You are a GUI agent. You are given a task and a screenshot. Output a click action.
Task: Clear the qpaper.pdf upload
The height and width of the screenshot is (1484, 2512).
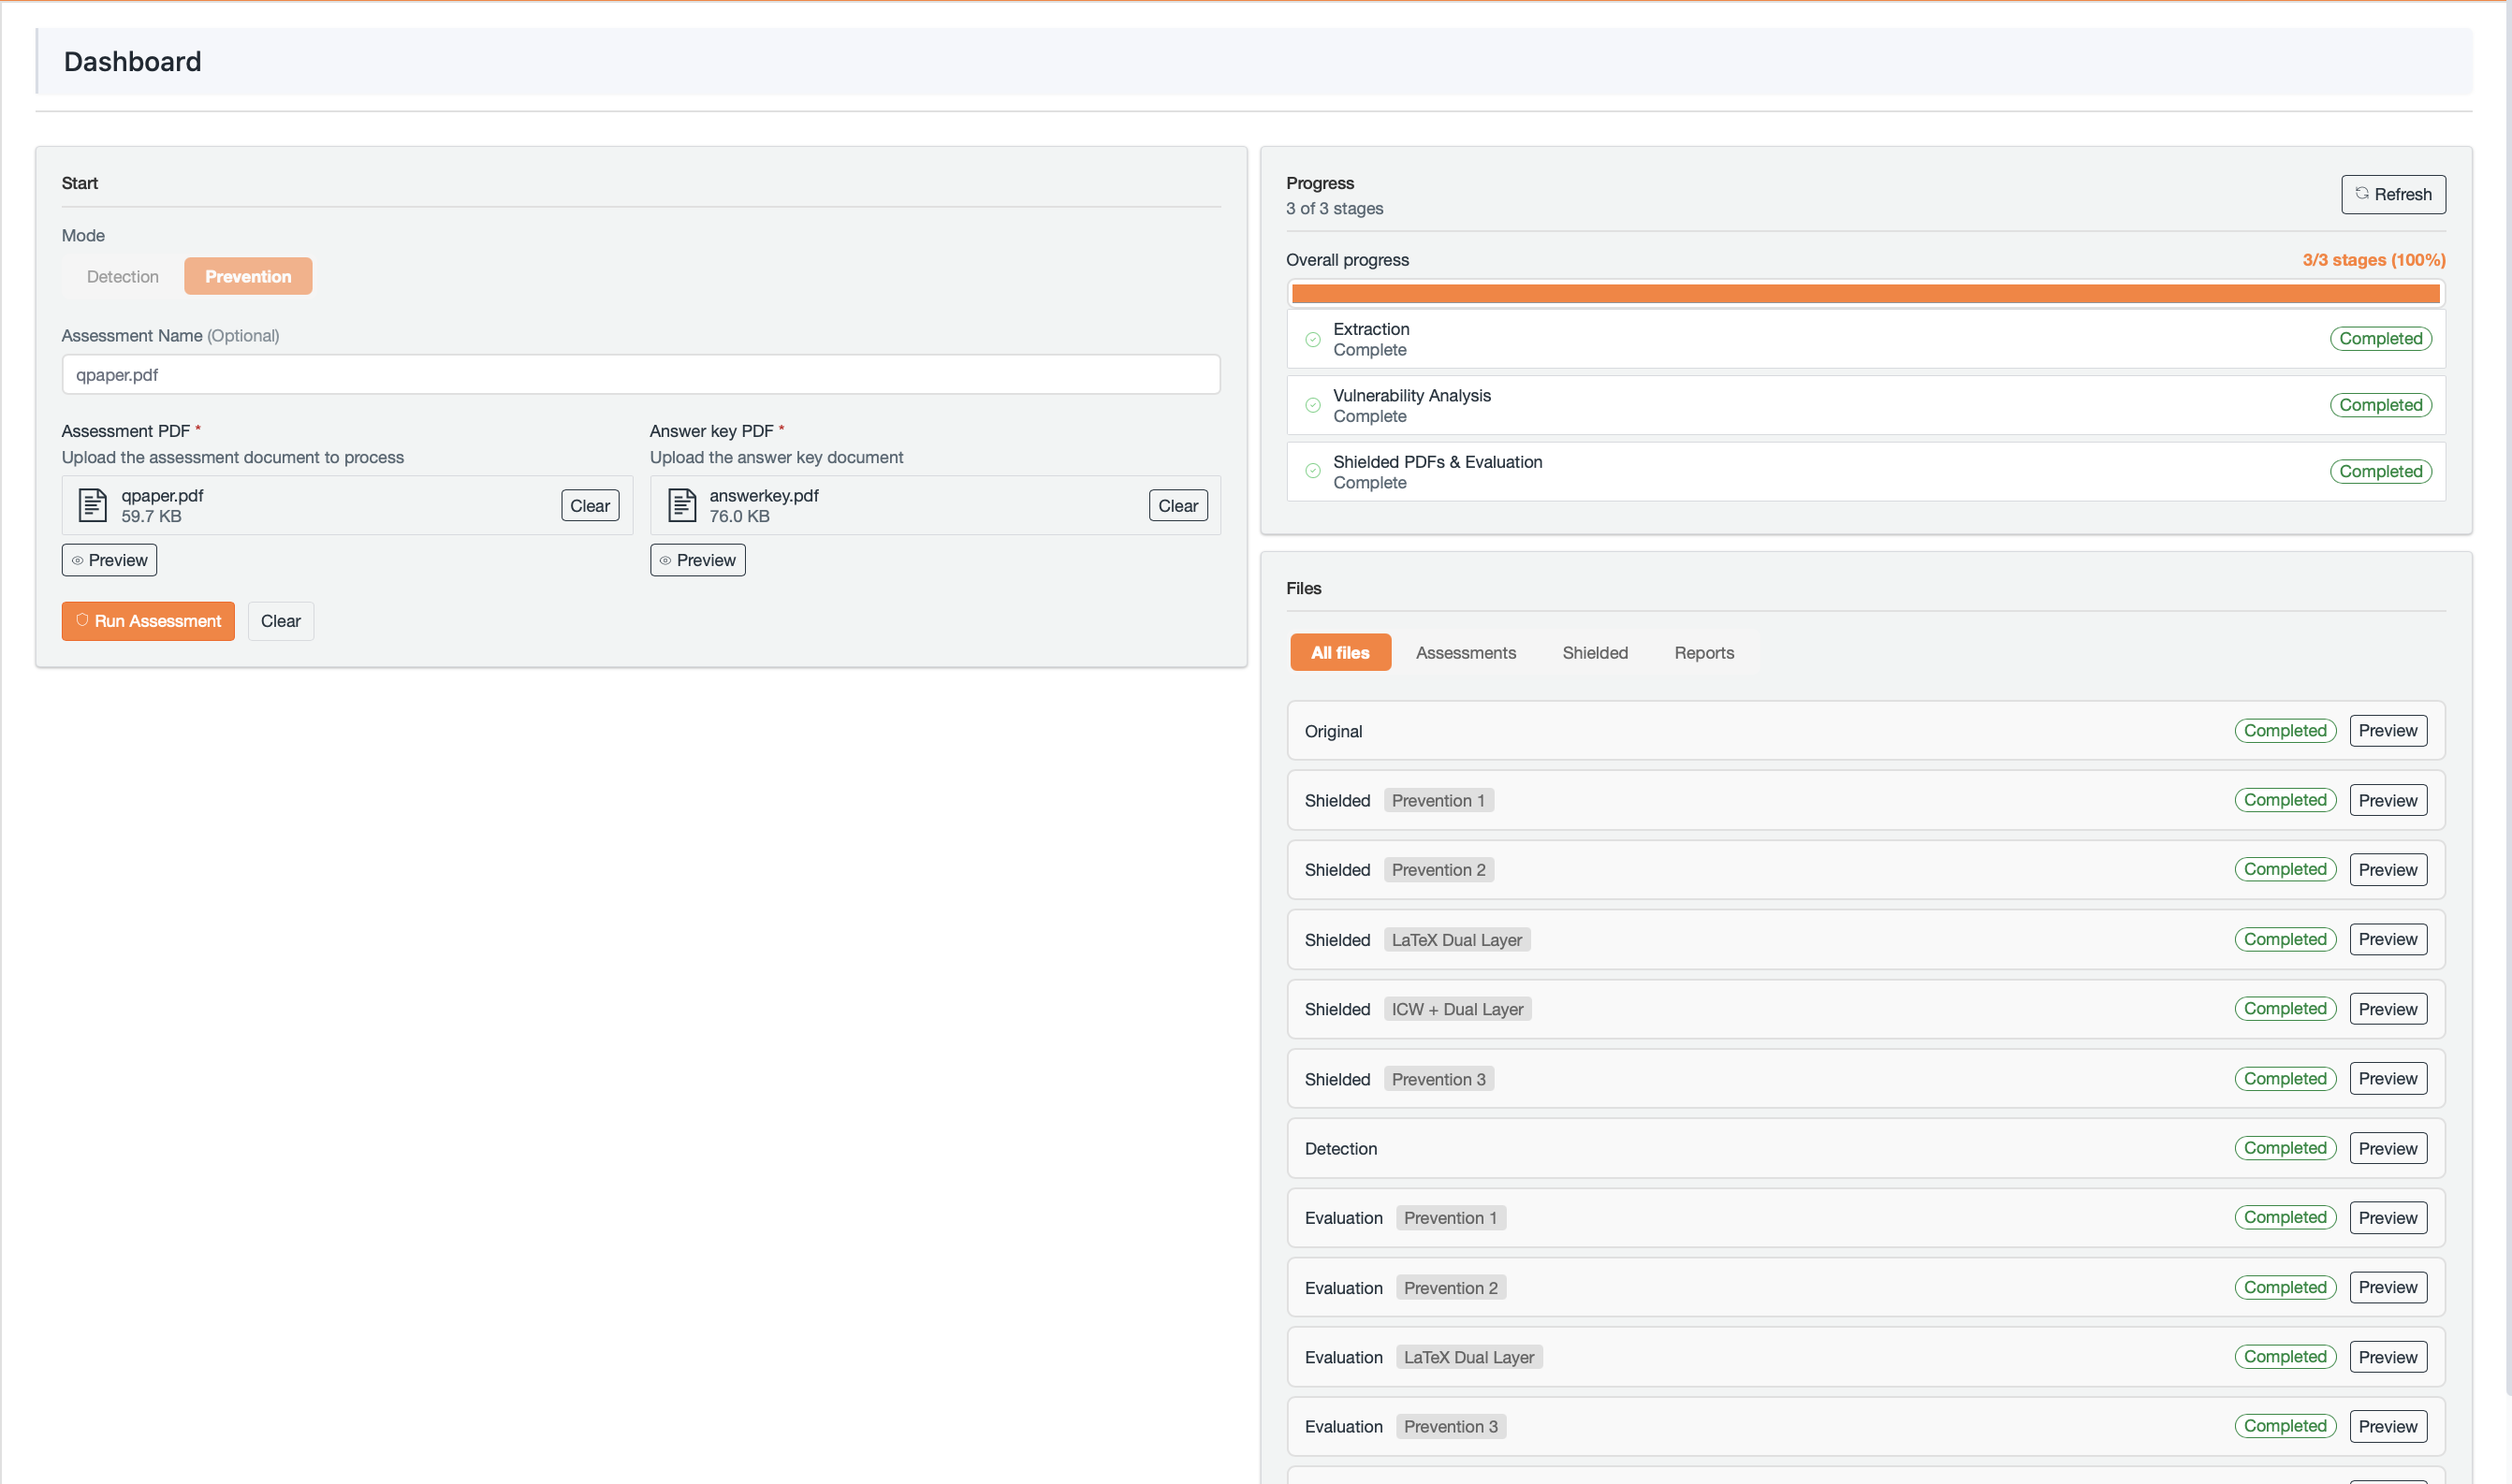pos(589,505)
